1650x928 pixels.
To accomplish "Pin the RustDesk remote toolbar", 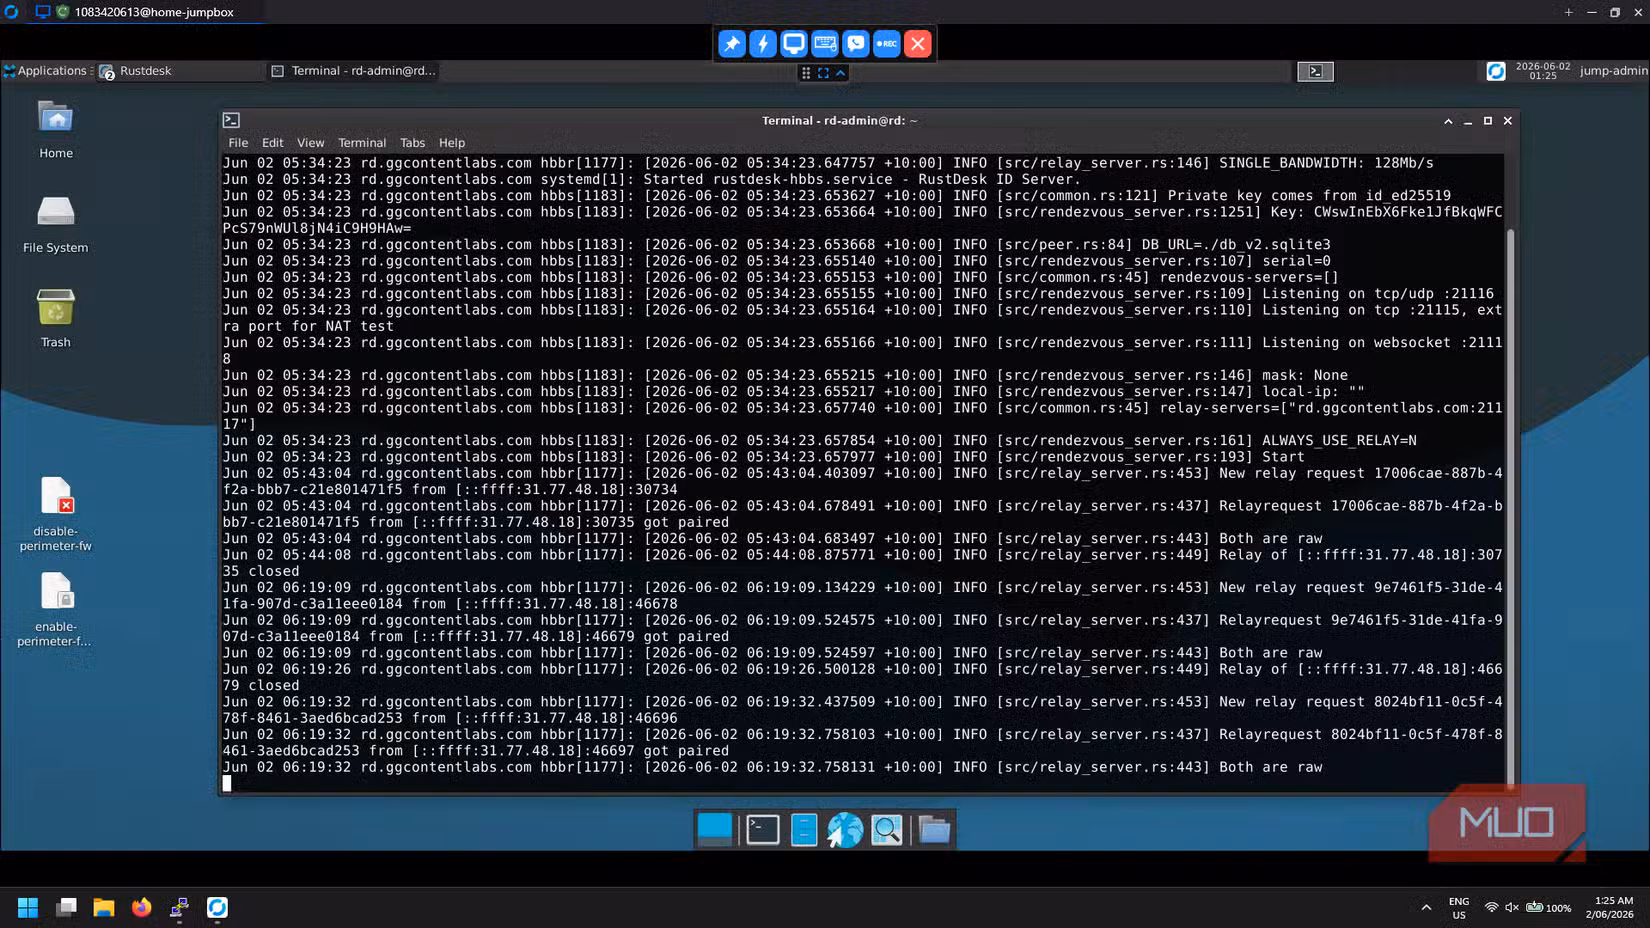I will point(732,44).
